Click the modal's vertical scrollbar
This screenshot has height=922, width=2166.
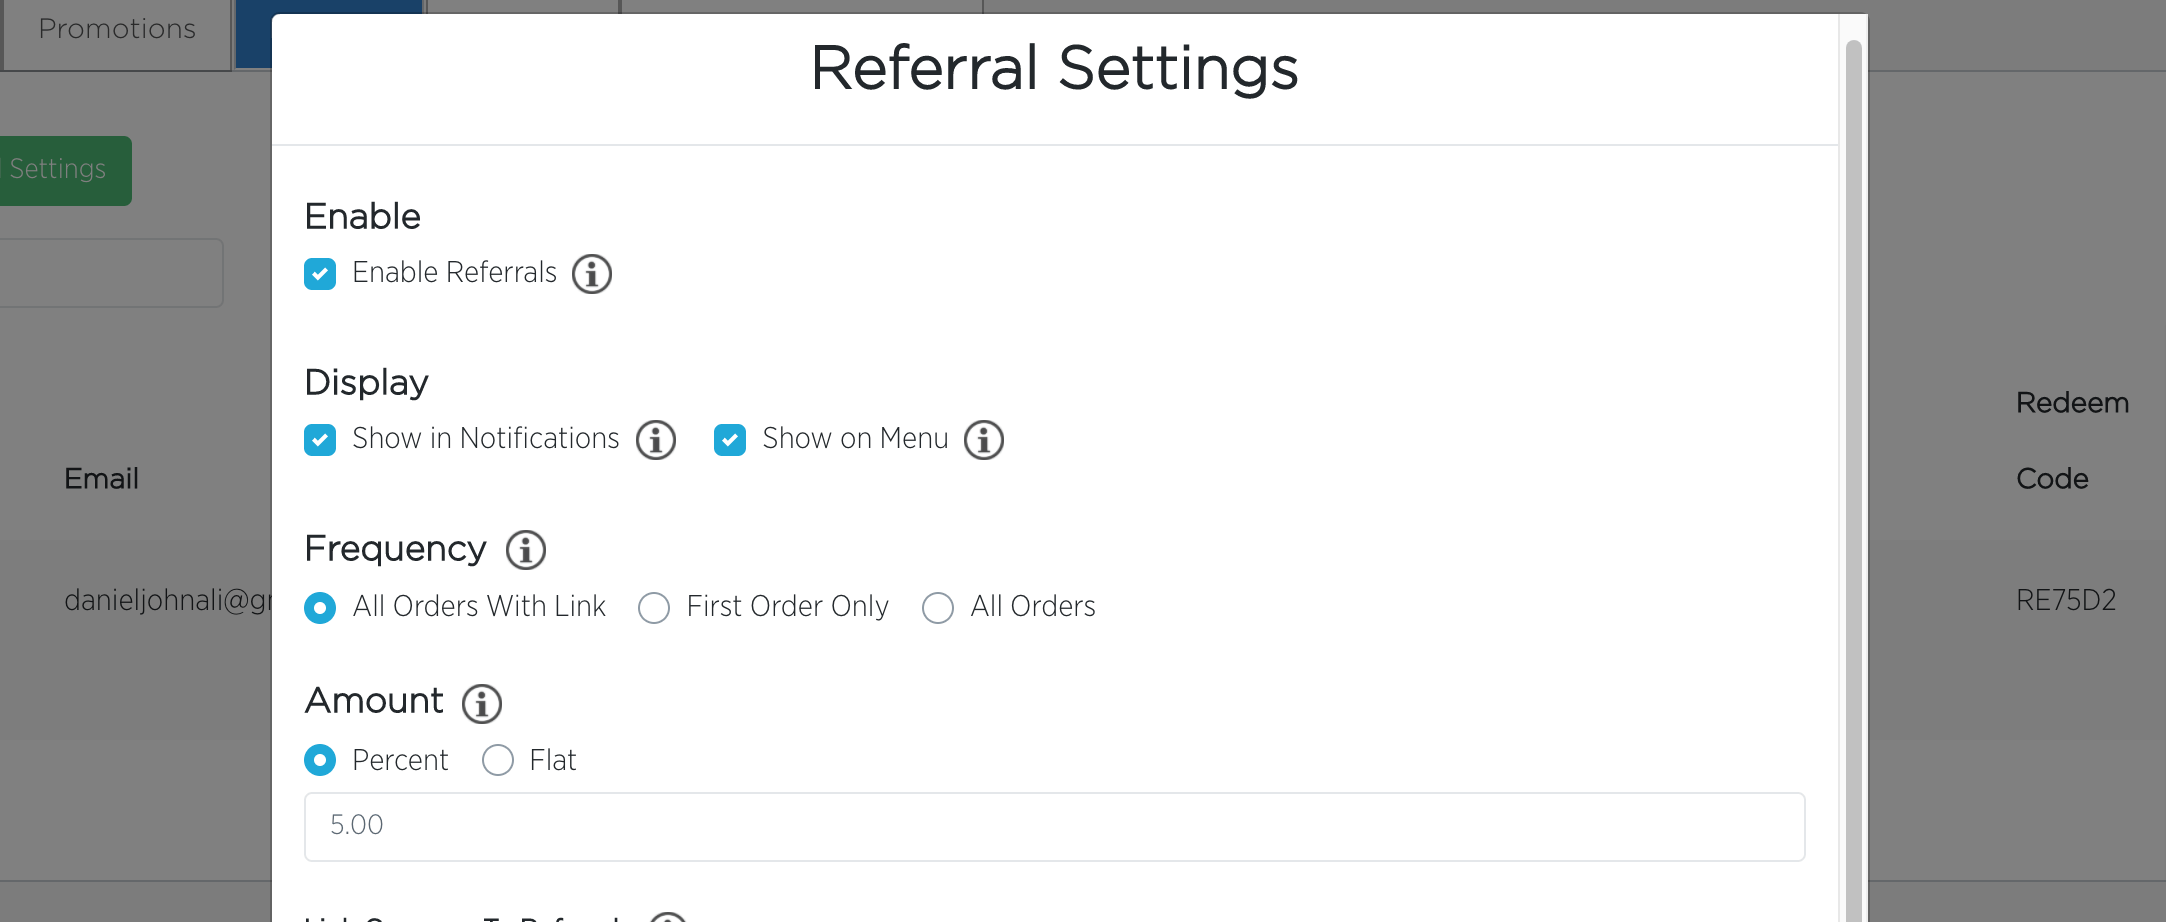(x=1853, y=480)
